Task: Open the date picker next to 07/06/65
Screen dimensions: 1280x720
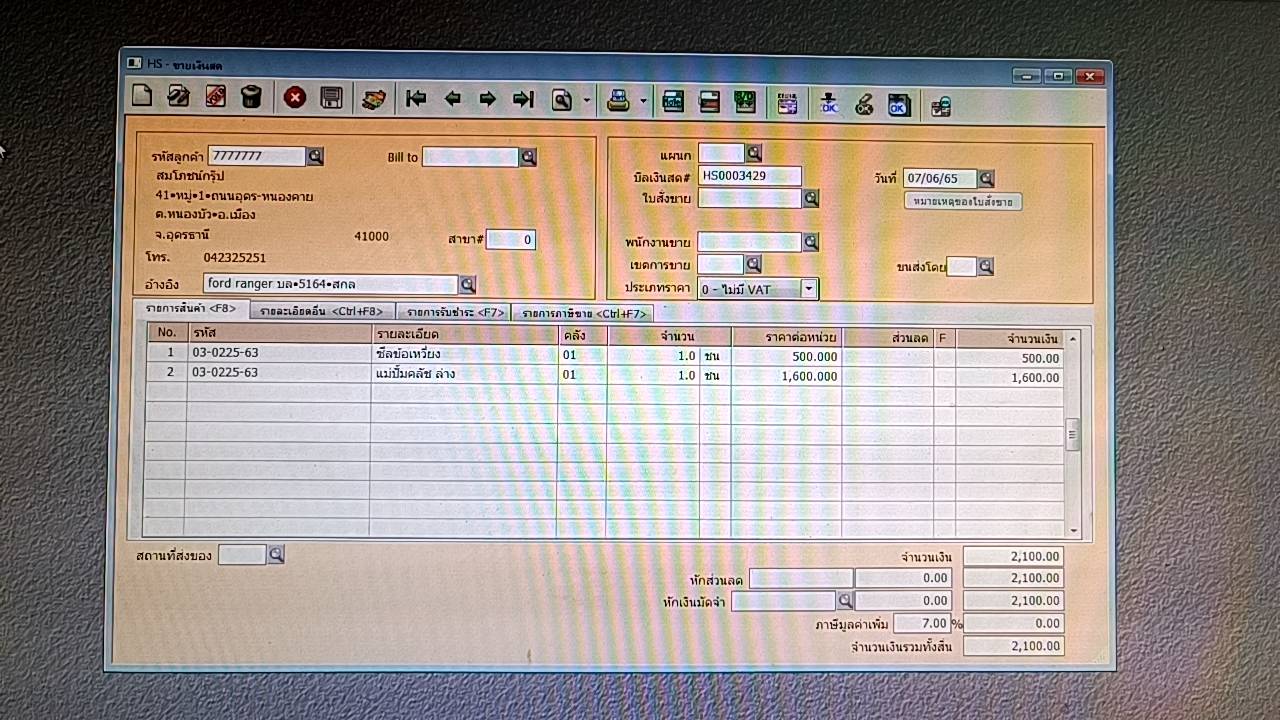Action: click(986, 179)
